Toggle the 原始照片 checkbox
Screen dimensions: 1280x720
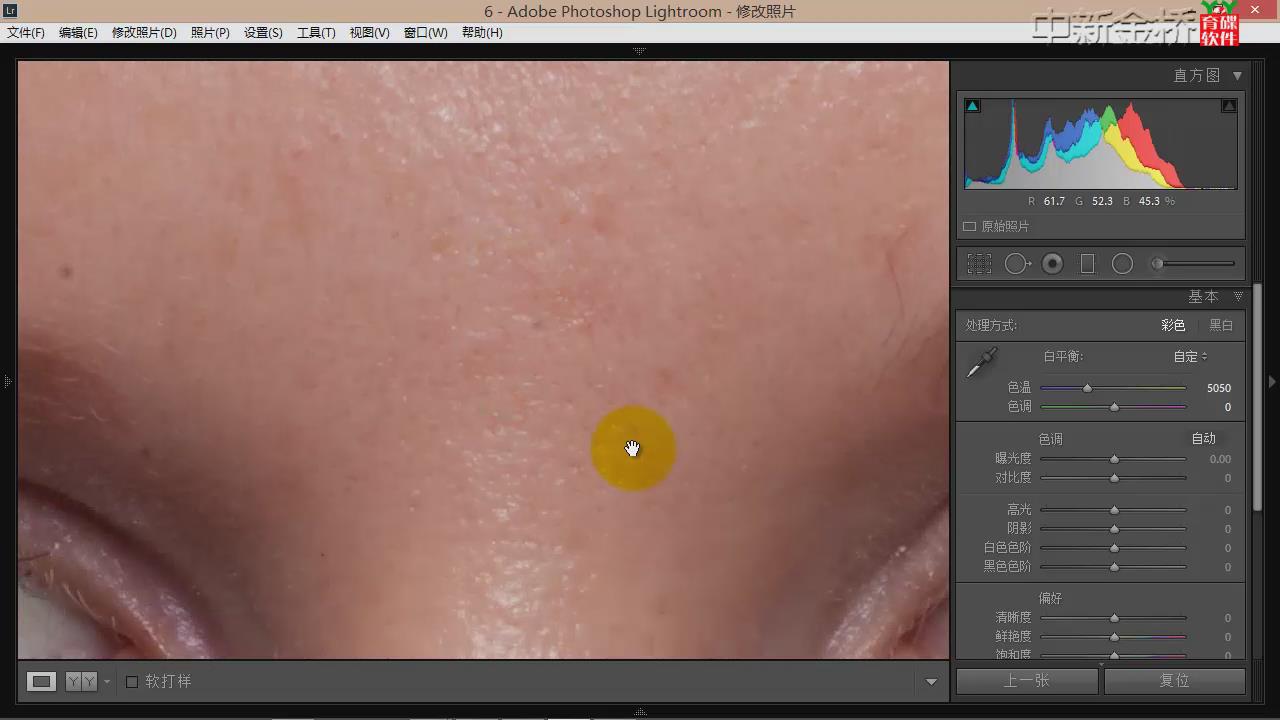(969, 227)
